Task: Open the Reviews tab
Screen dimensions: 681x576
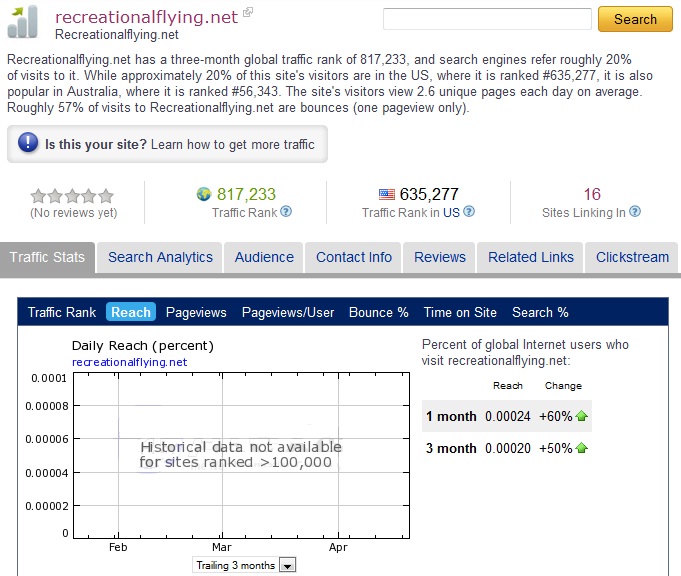Action: point(440,257)
